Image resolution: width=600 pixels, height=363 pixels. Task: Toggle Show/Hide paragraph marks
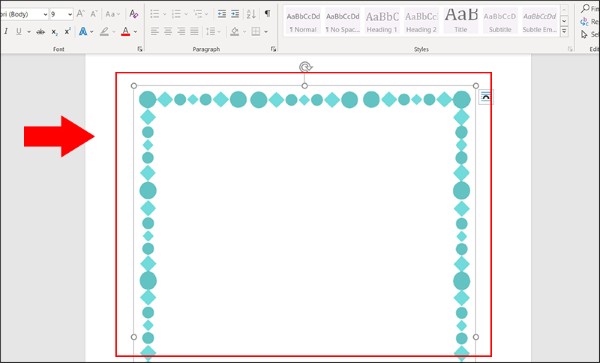pyautogui.click(x=267, y=14)
